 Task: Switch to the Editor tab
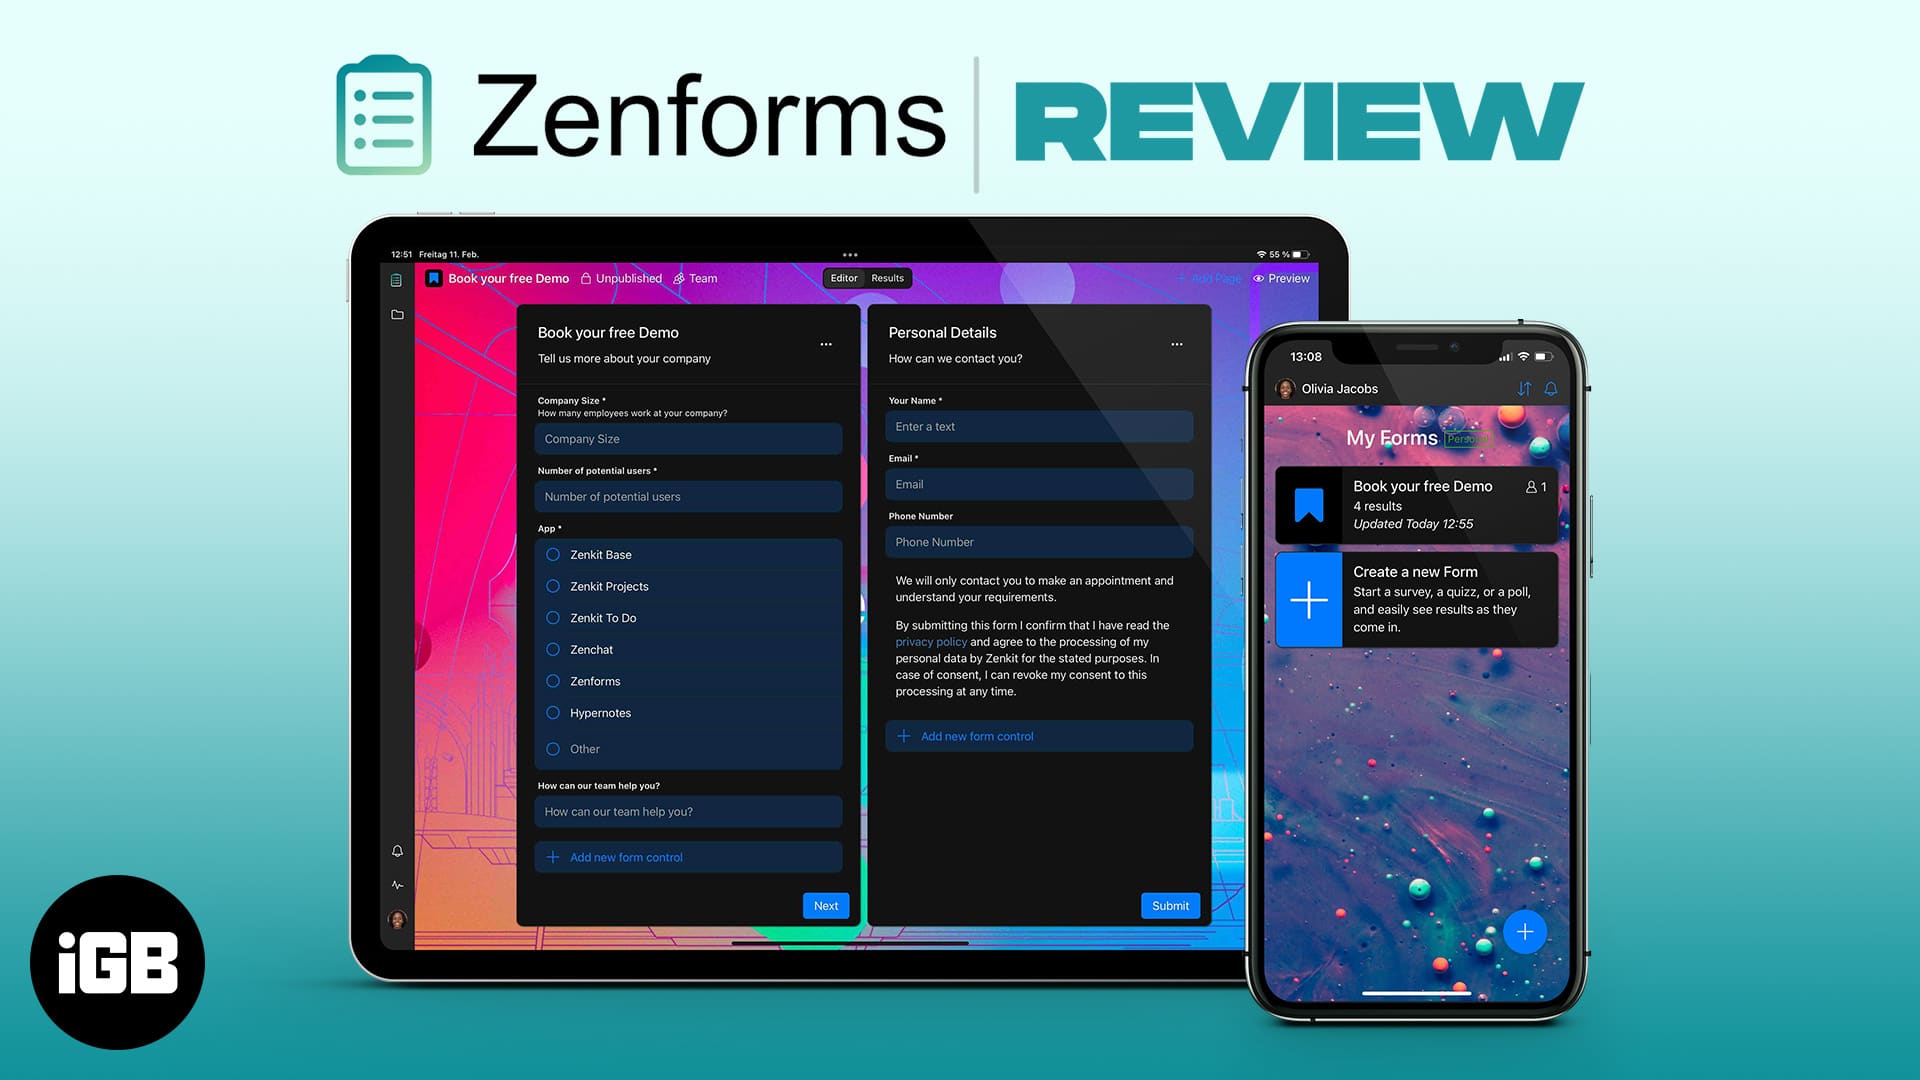(841, 278)
